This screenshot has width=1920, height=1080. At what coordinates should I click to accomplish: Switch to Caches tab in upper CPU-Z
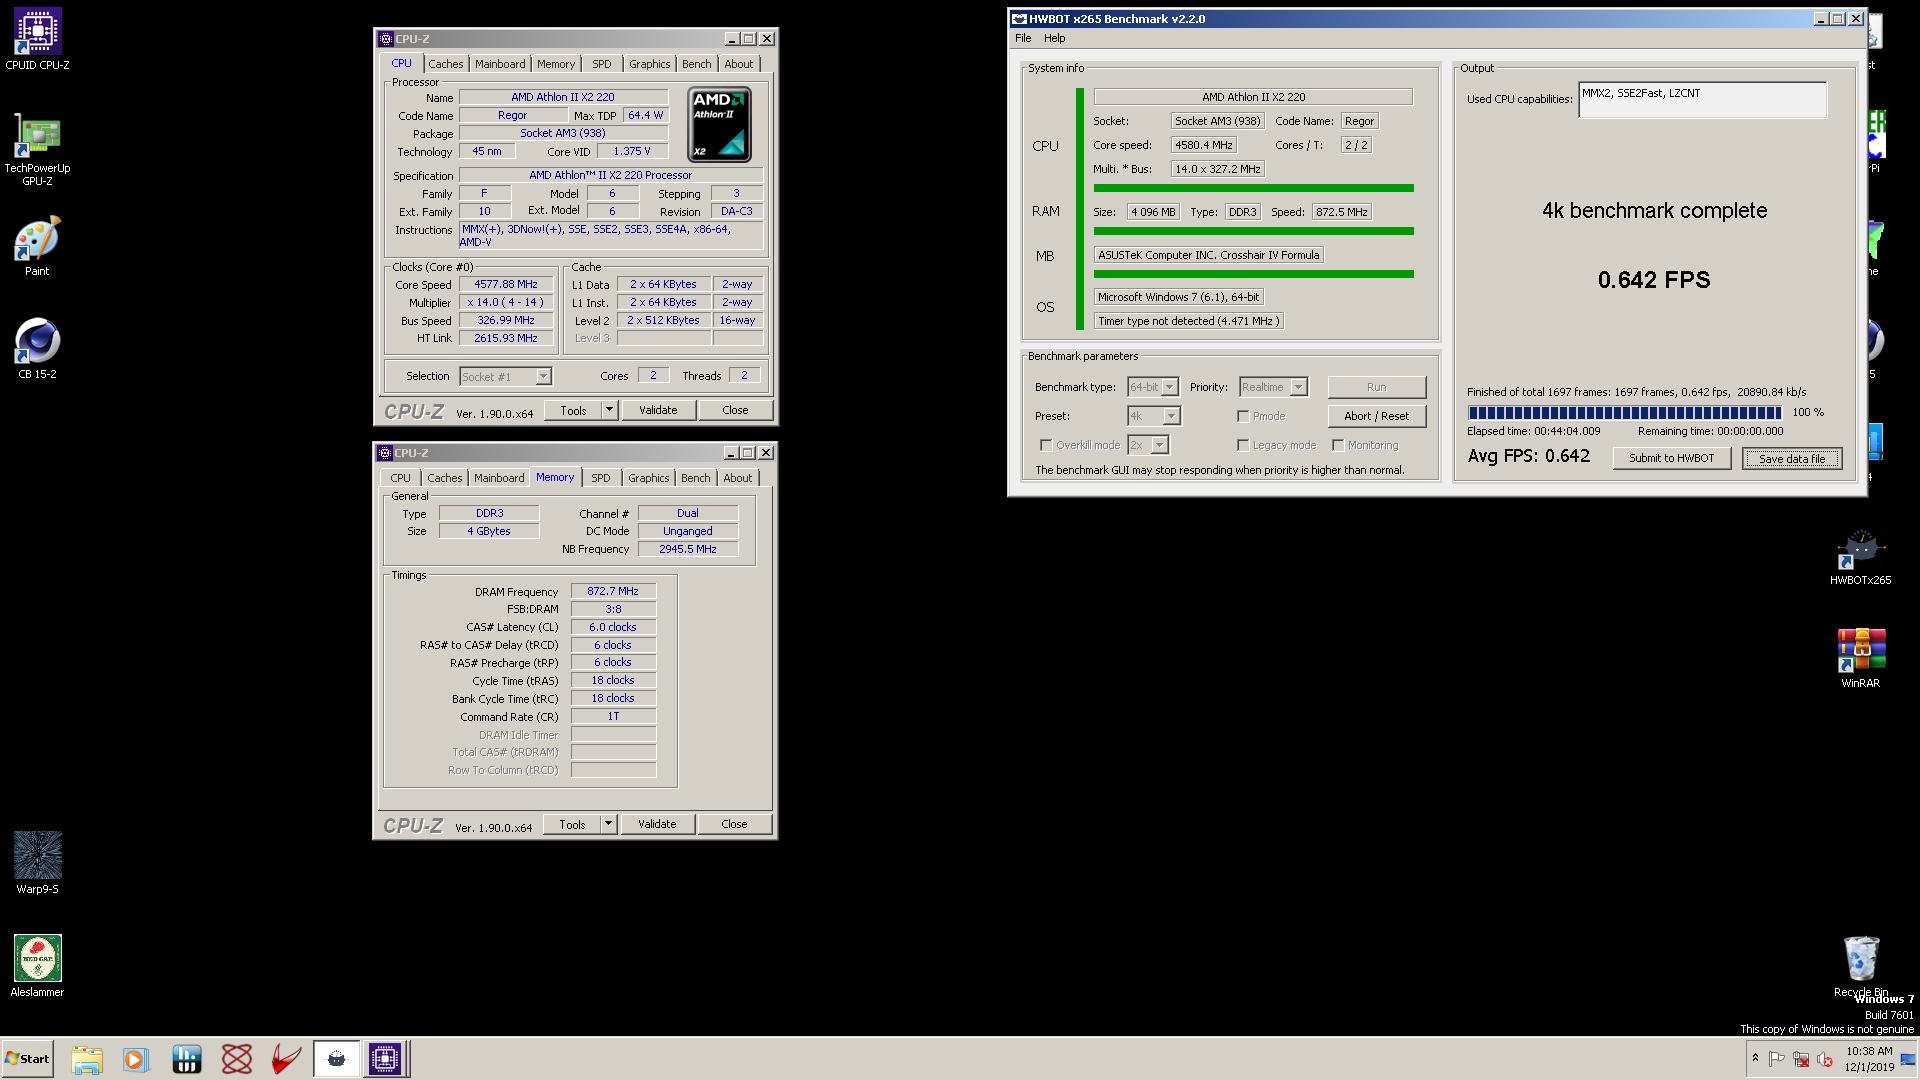click(446, 64)
